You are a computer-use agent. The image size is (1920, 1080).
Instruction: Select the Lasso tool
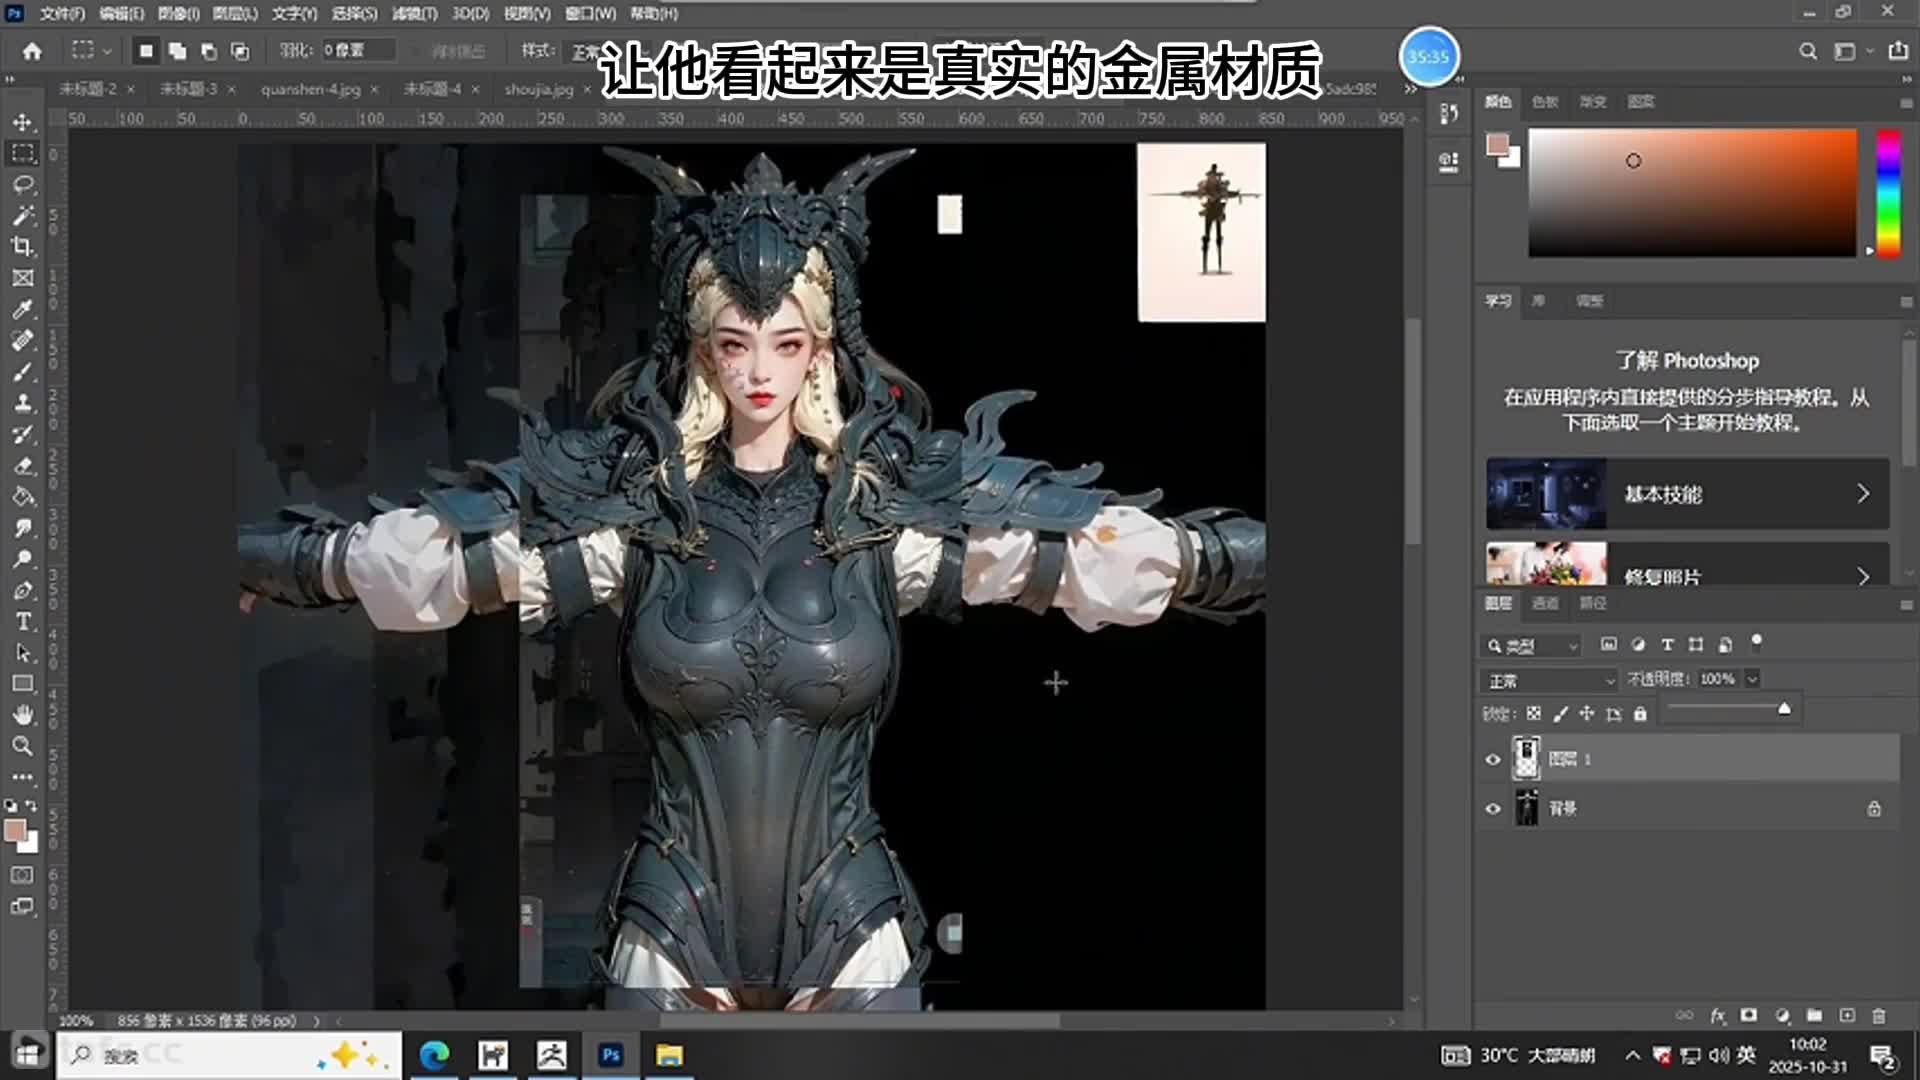point(22,185)
